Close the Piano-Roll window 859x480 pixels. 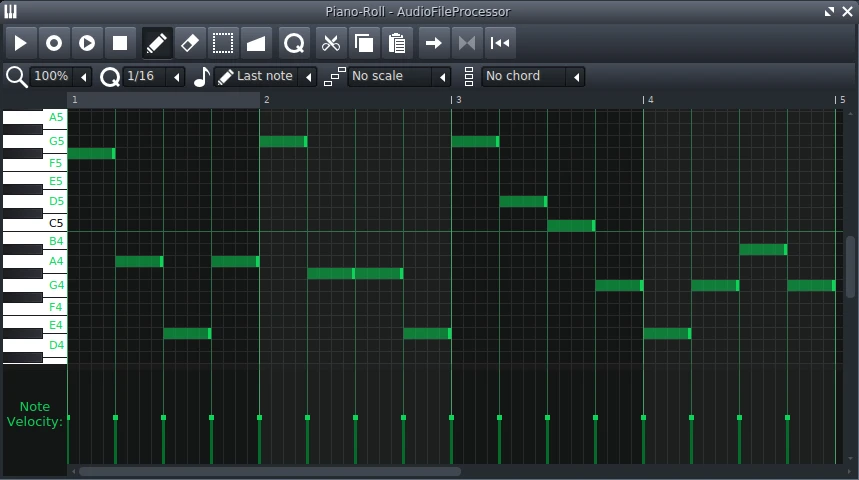[x=847, y=12]
